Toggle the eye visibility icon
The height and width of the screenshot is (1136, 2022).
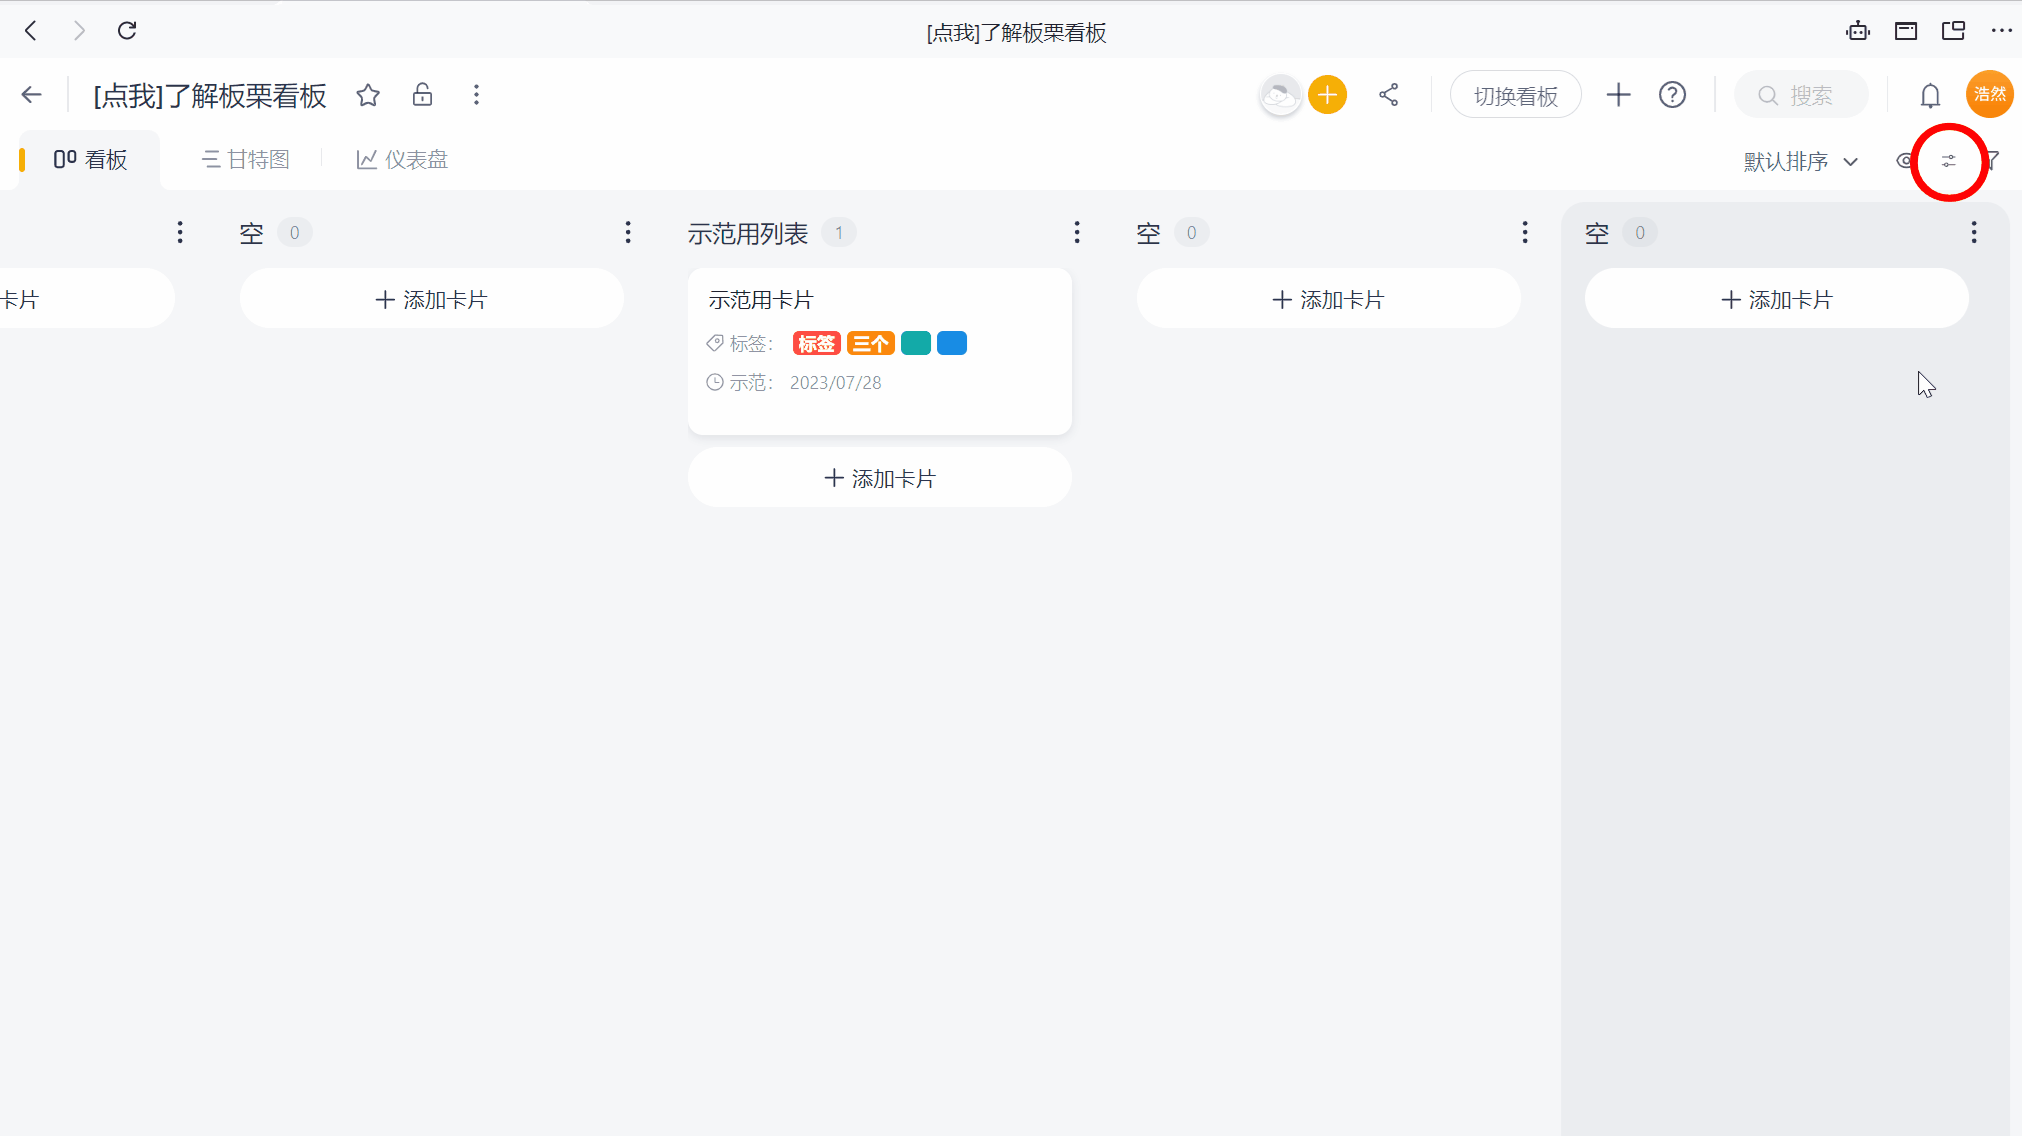coord(1904,161)
